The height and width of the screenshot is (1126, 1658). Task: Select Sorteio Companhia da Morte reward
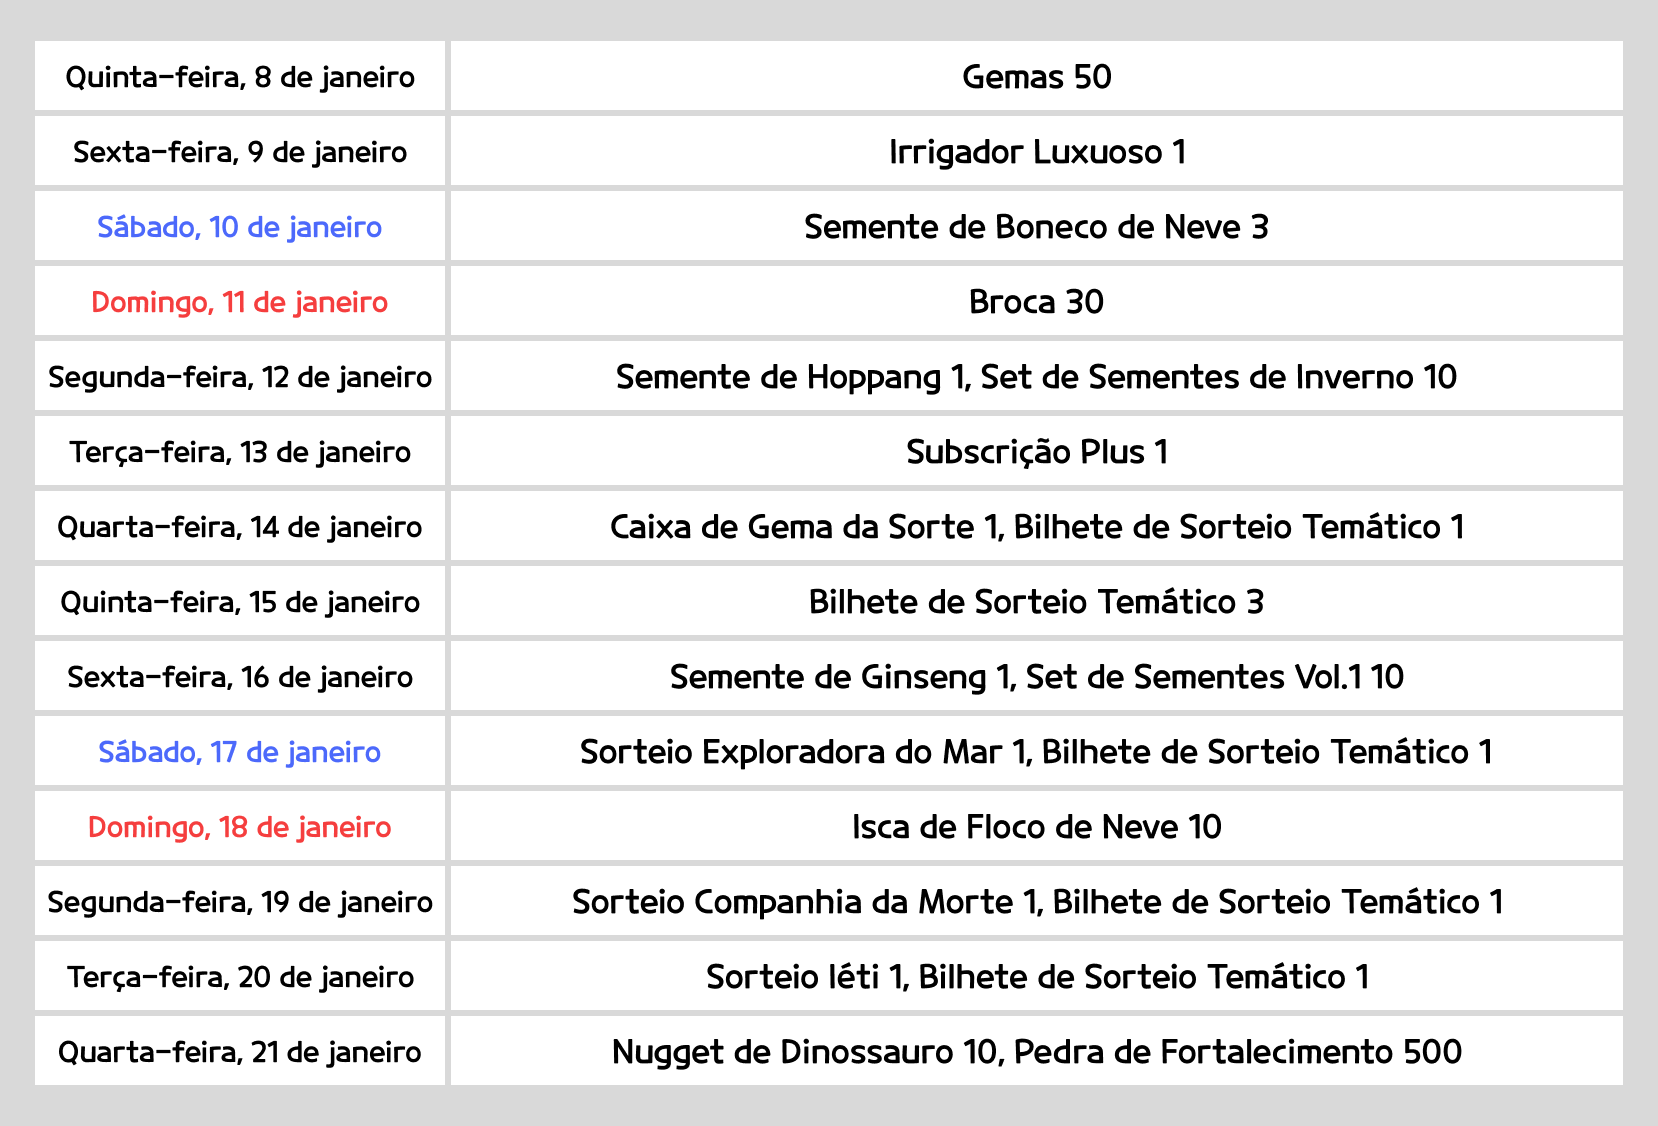1036,902
